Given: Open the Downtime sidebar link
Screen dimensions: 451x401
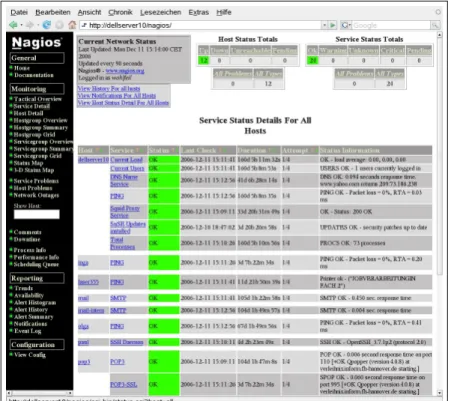Looking at the screenshot, I should coord(27,239).
